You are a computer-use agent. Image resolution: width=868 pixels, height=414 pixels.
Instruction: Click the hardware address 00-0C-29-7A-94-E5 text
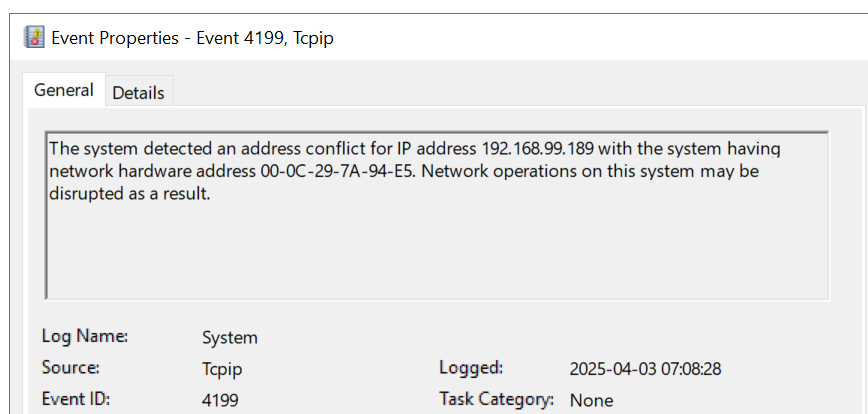(x=337, y=172)
